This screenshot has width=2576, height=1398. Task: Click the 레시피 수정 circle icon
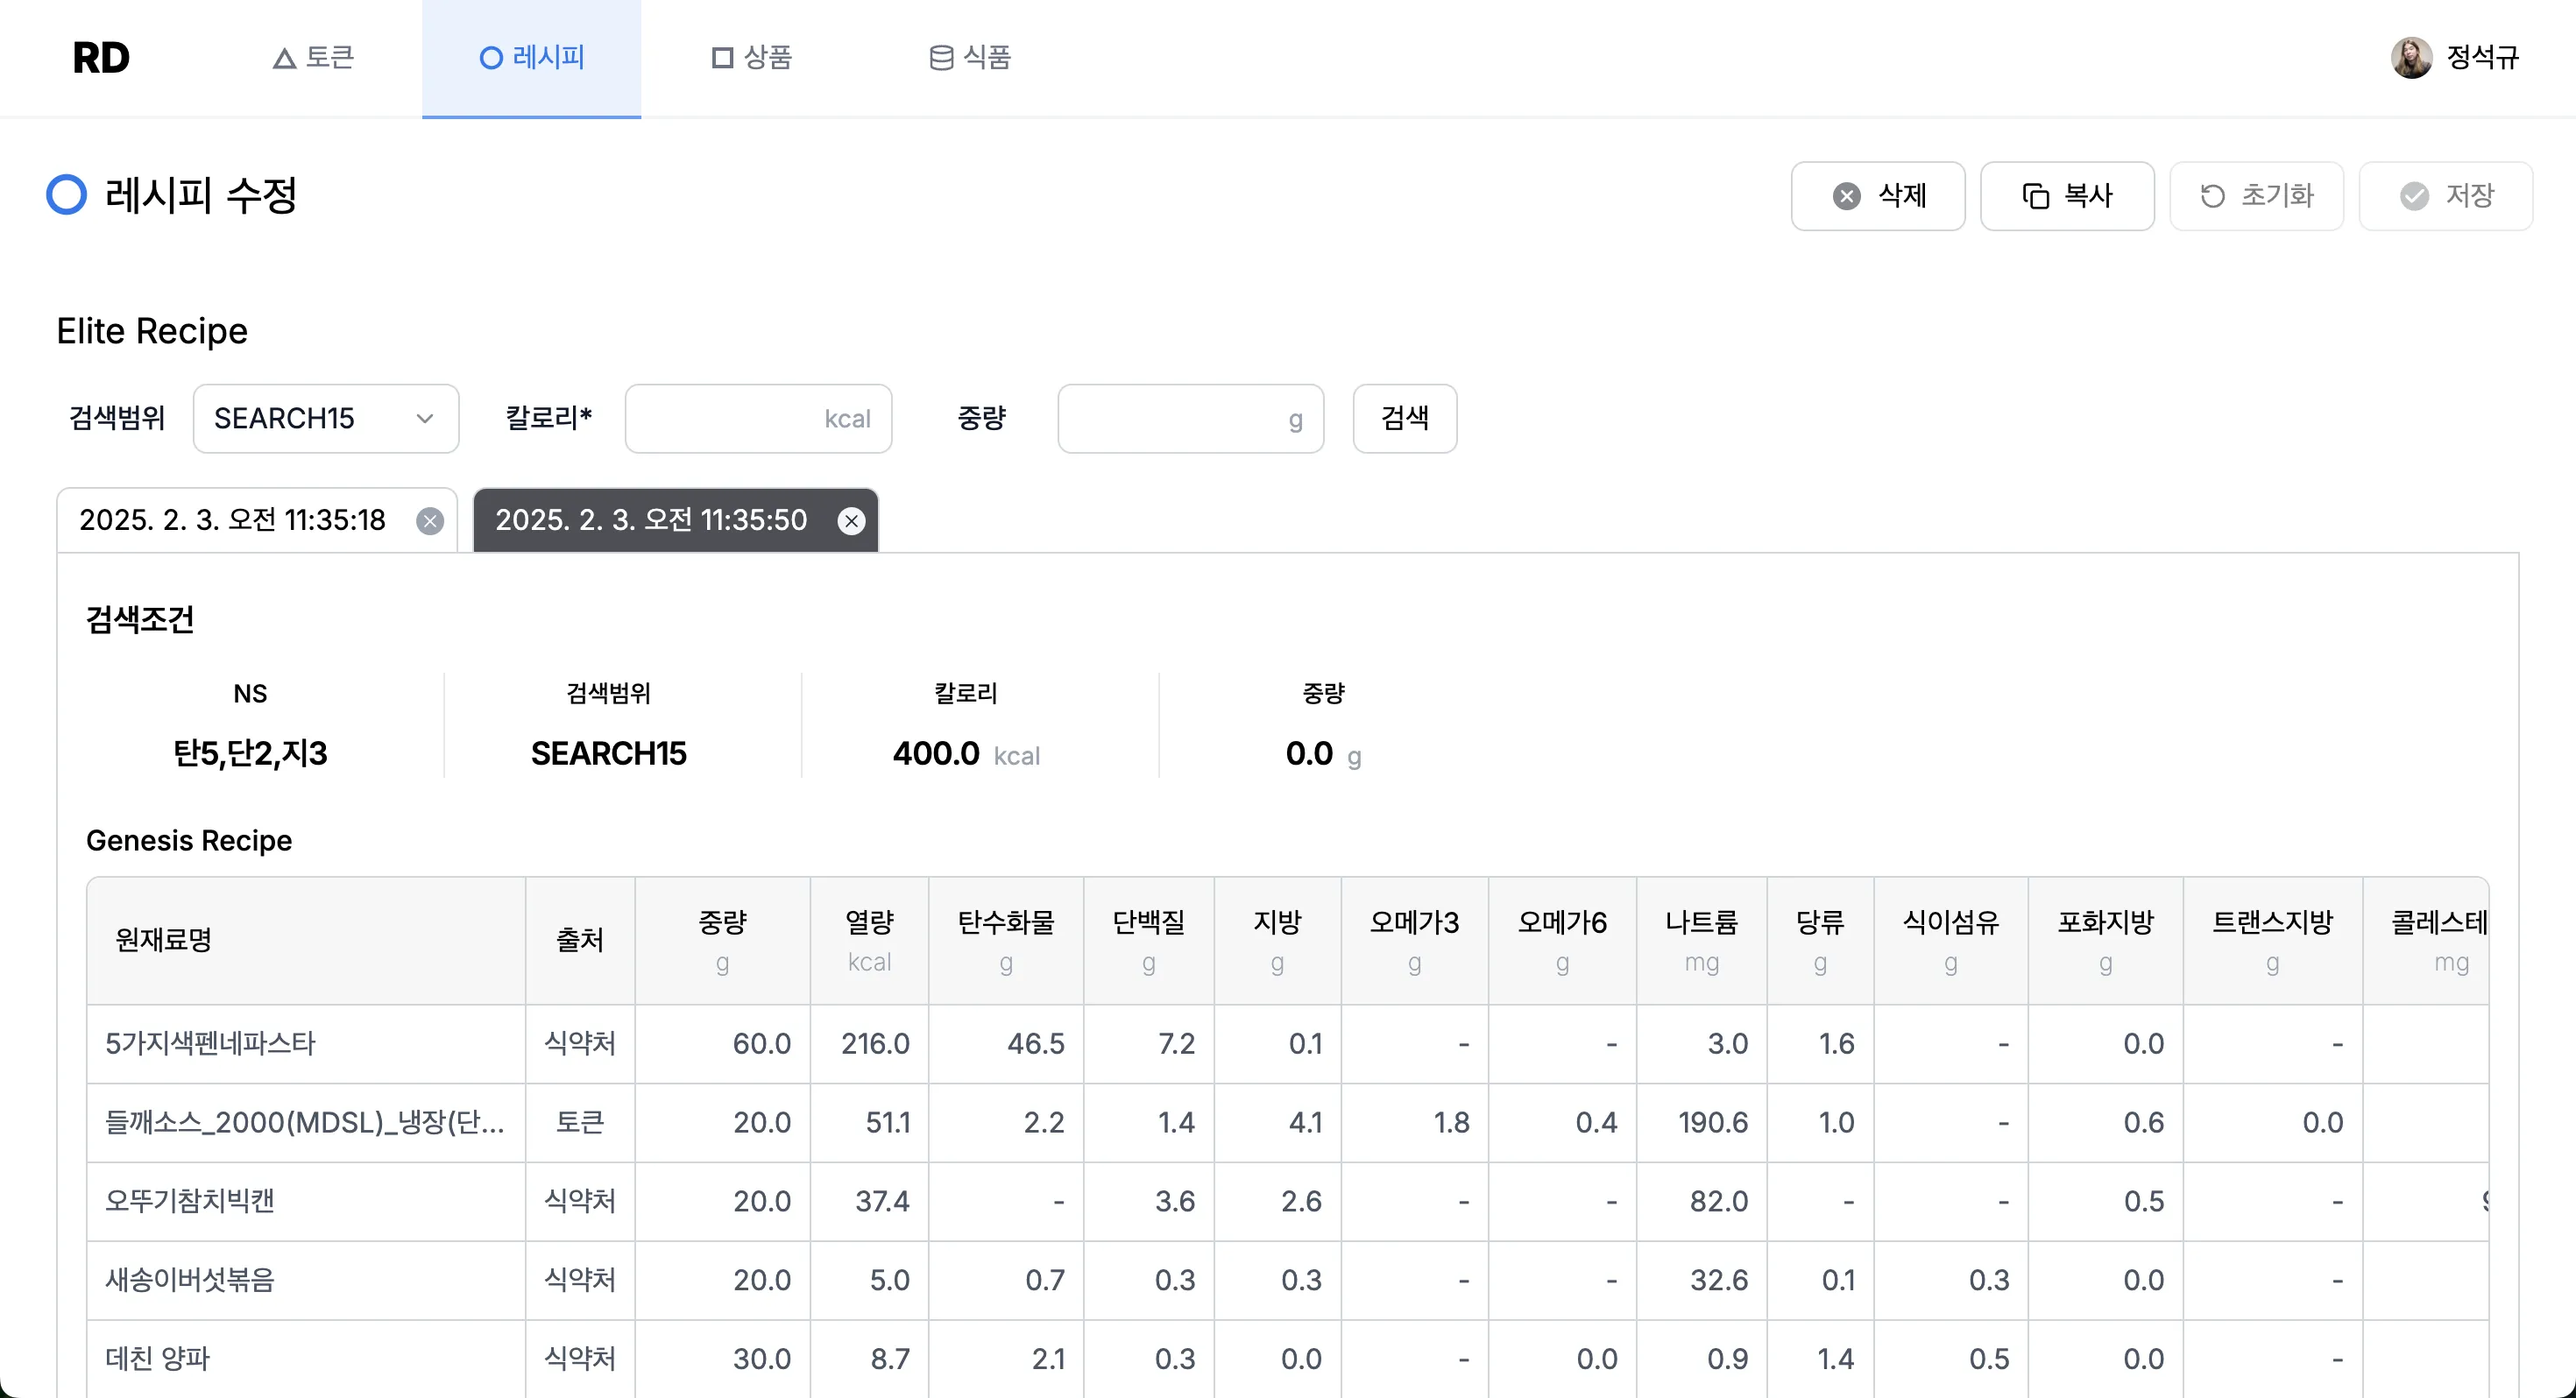[67, 195]
